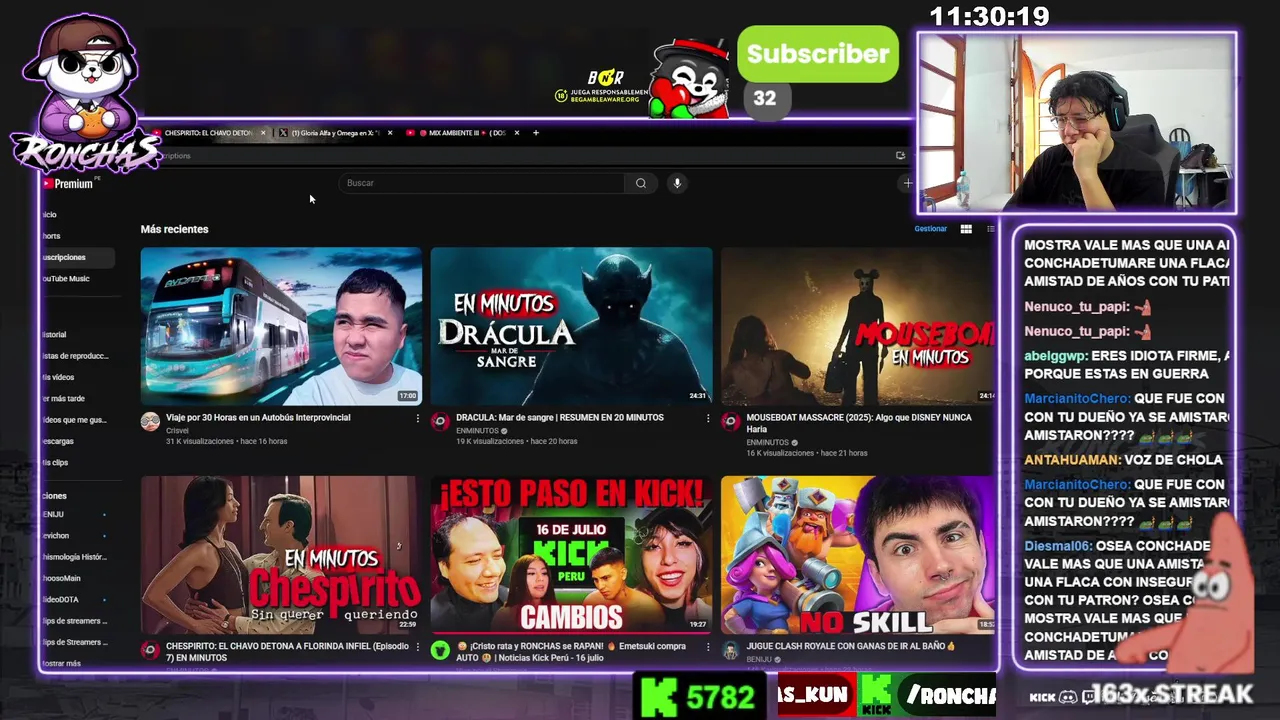The width and height of the screenshot is (1280, 720).
Task: Open Chespirito Sin querer queriendo thumbnail
Action: pyautogui.click(x=281, y=555)
